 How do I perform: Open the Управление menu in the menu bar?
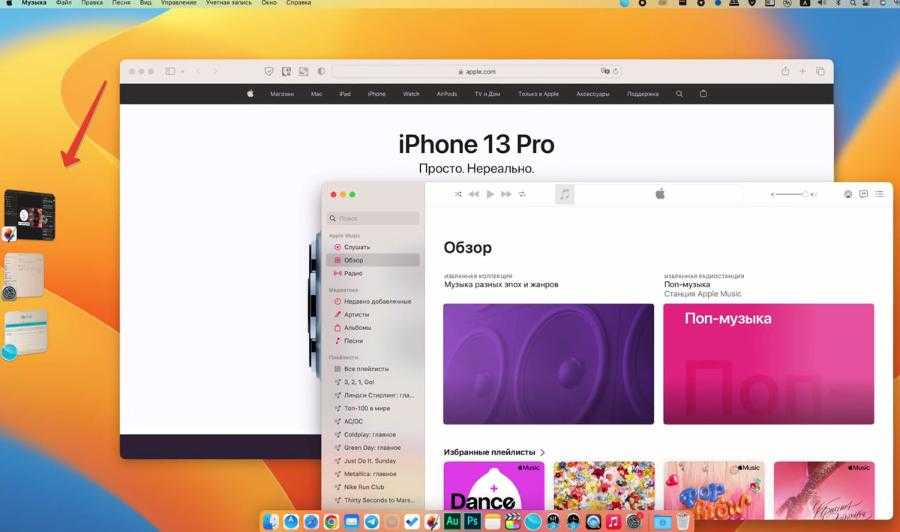coord(178,4)
